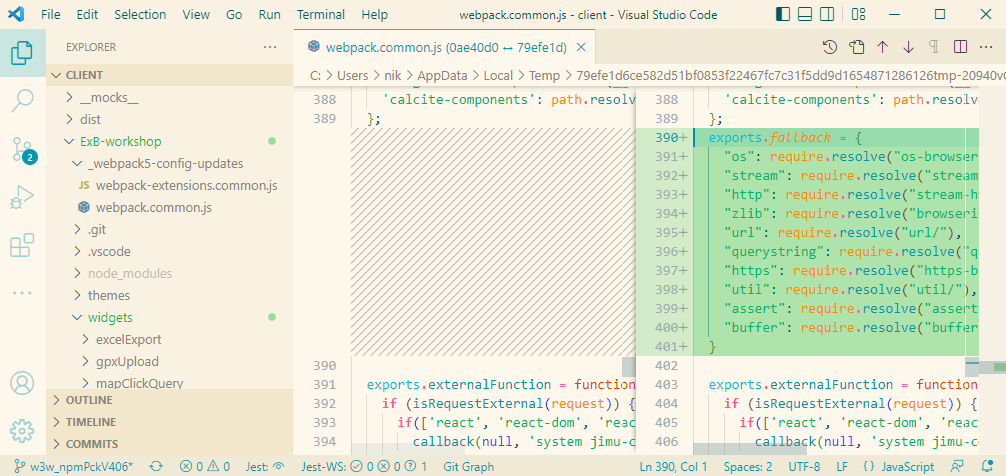Open the Go menu
The height and width of the screenshot is (476, 1006).
tap(234, 14)
